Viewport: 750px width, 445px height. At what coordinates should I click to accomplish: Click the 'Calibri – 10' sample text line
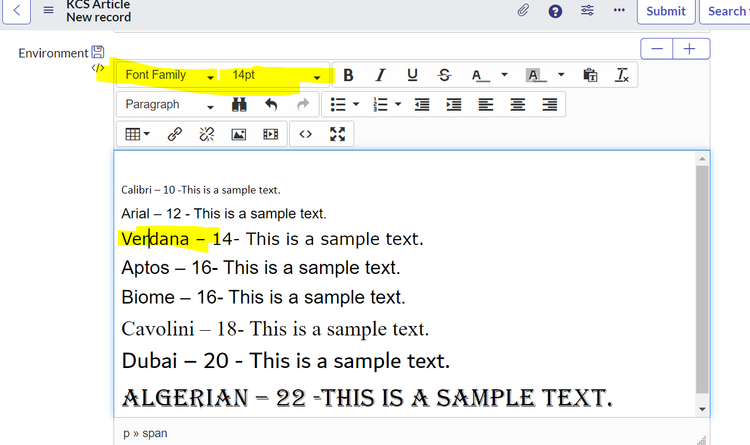[201, 190]
